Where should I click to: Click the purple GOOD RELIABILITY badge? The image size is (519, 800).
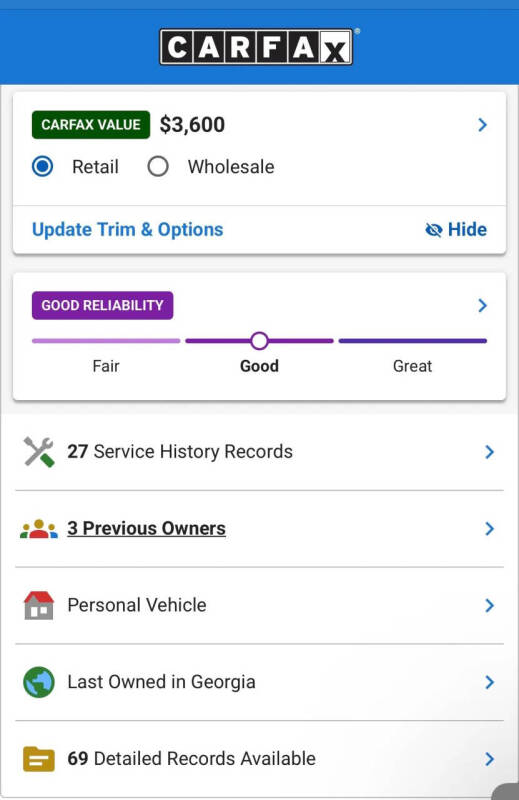(103, 306)
